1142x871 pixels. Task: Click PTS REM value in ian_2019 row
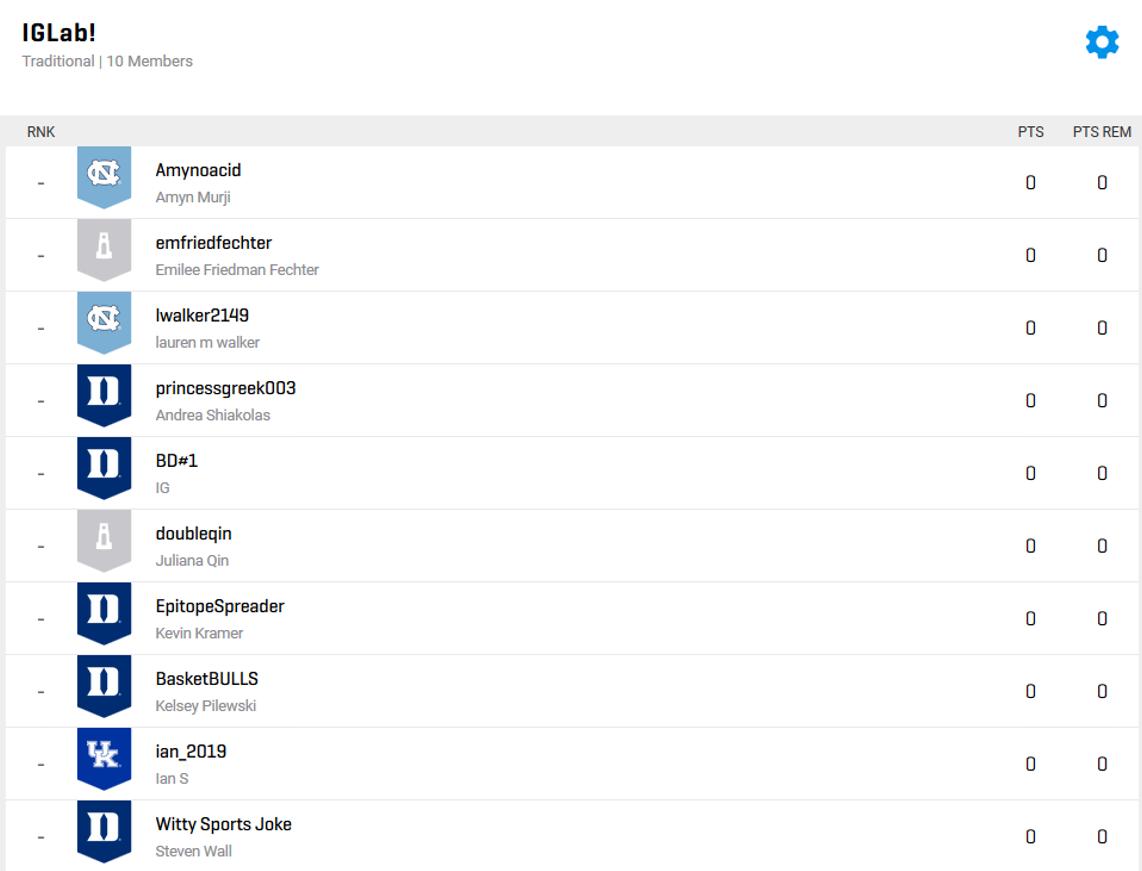1102,764
